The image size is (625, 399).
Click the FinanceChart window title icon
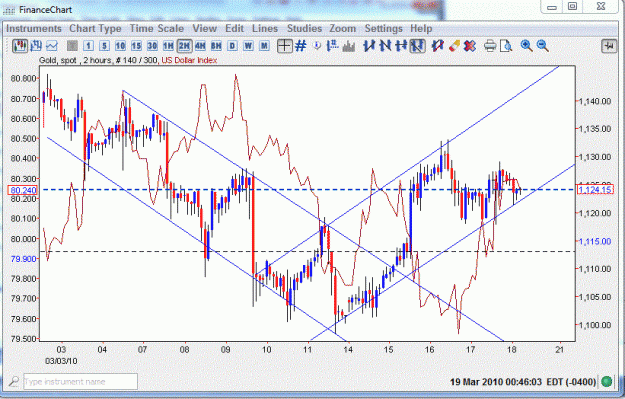point(9,10)
